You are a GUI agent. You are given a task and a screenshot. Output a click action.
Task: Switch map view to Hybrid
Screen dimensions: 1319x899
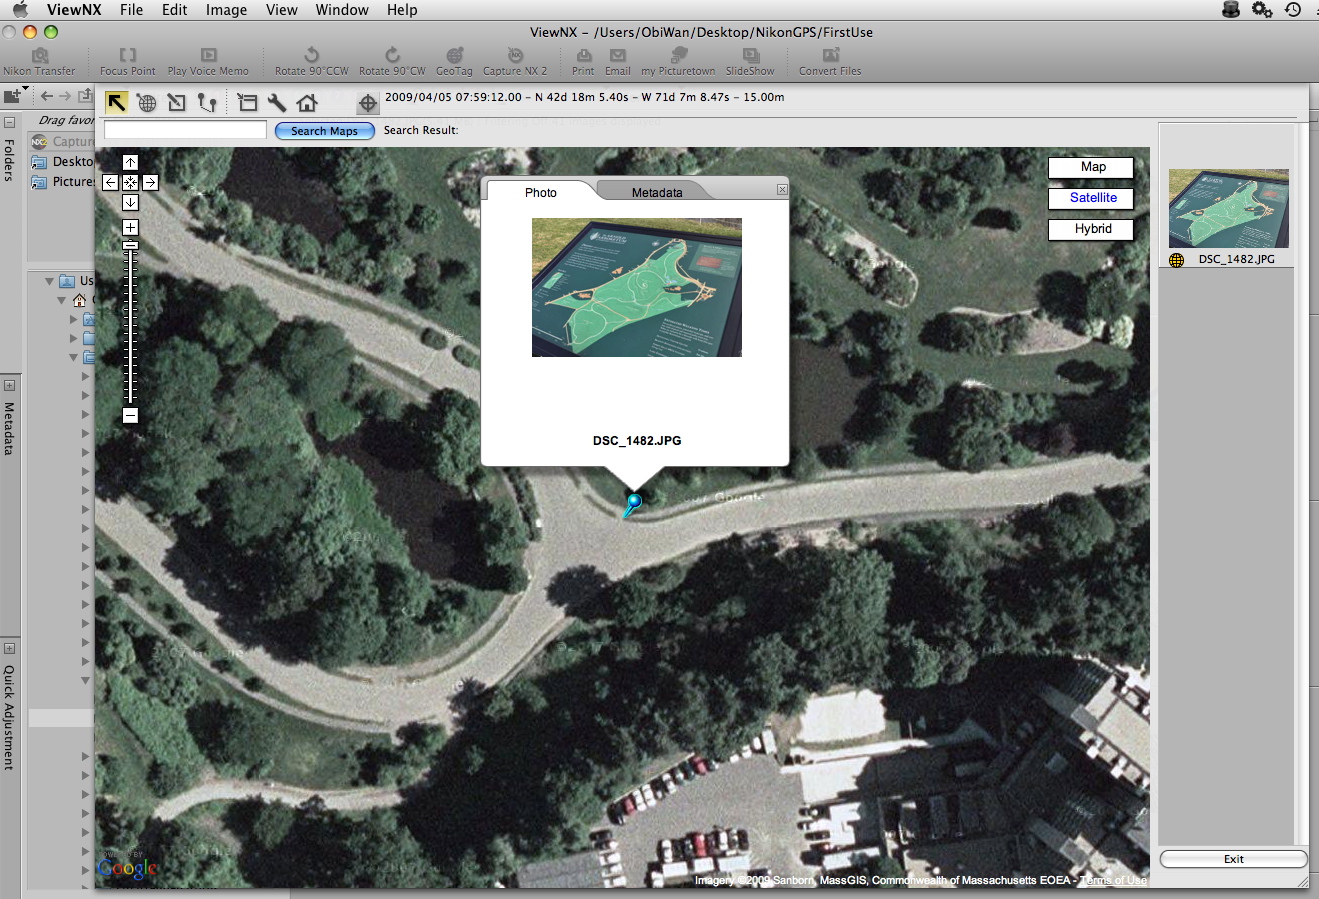pos(1092,229)
